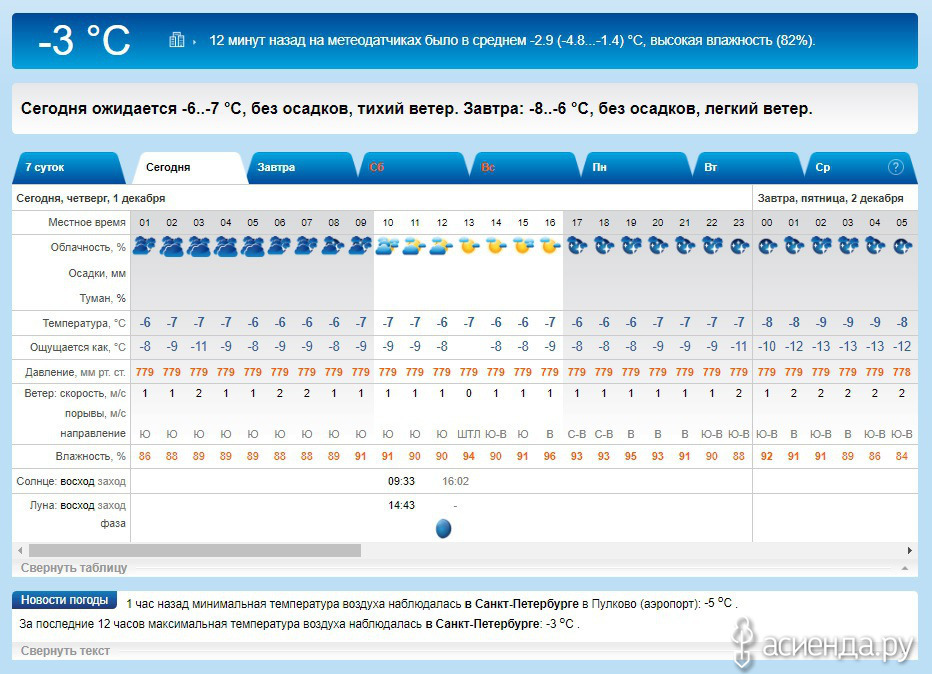
Task: Click tomorrow's cloud icon for hour 03
Action: [x=848, y=245]
